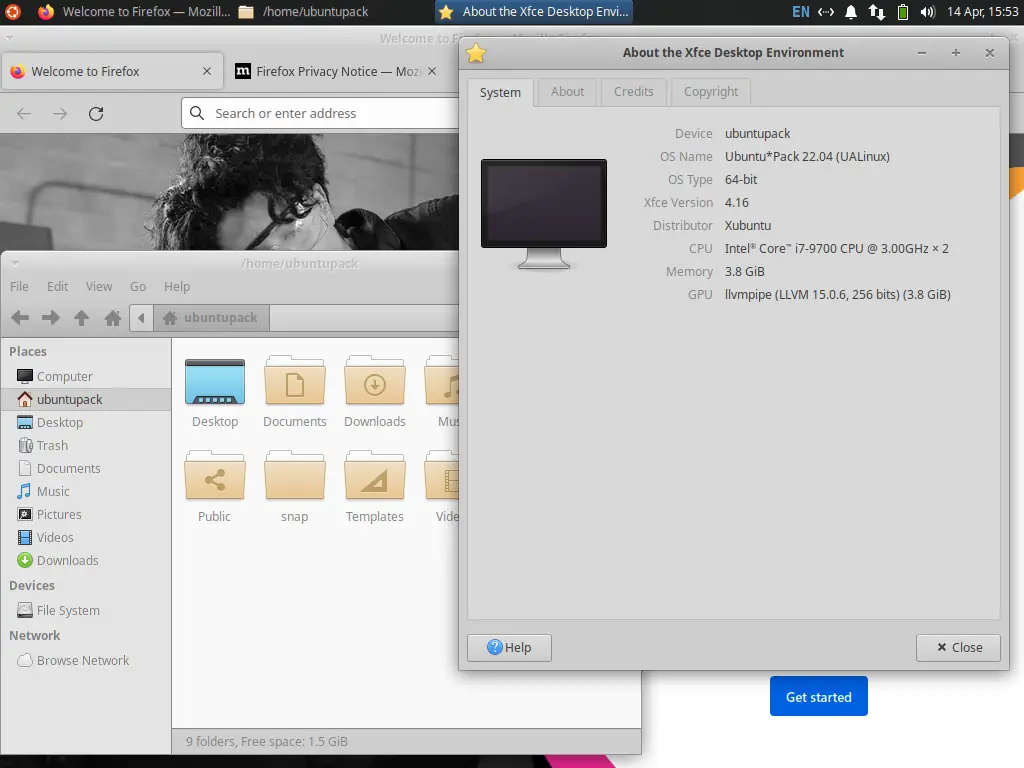Viewport: 1024px width, 768px height.
Task: Open File System under Devices
Action: tap(86, 611)
